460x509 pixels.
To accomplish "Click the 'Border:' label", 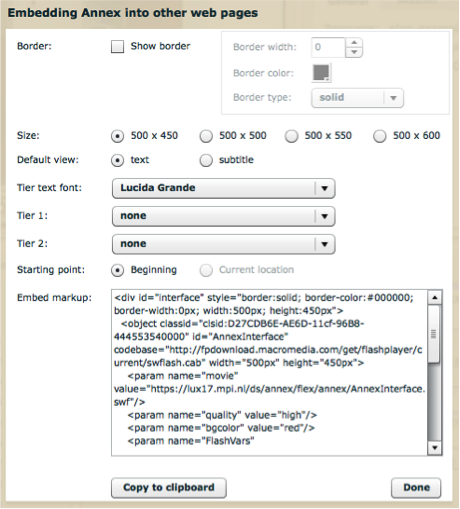I will [x=34, y=46].
